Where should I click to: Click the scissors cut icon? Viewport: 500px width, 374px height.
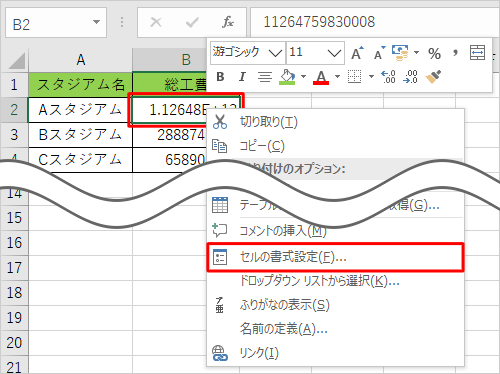tap(220, 122)
